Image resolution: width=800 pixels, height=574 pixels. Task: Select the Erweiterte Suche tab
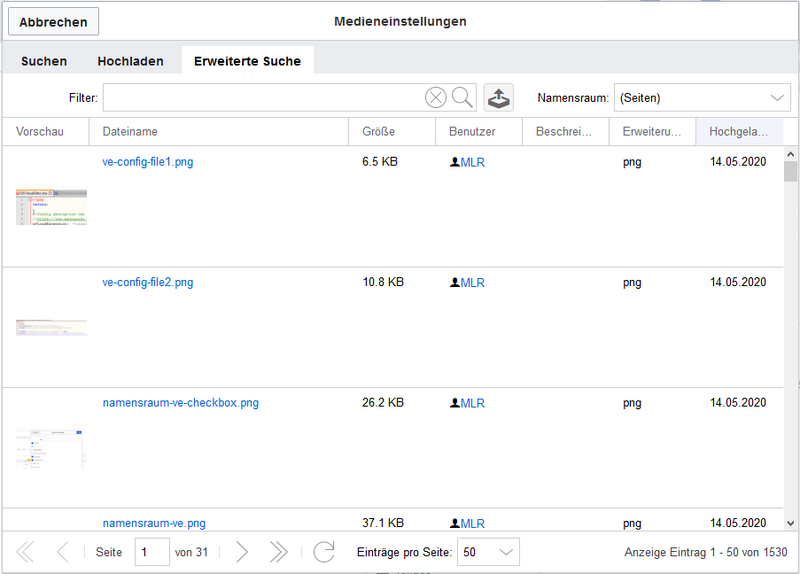(x=247, y=61)
